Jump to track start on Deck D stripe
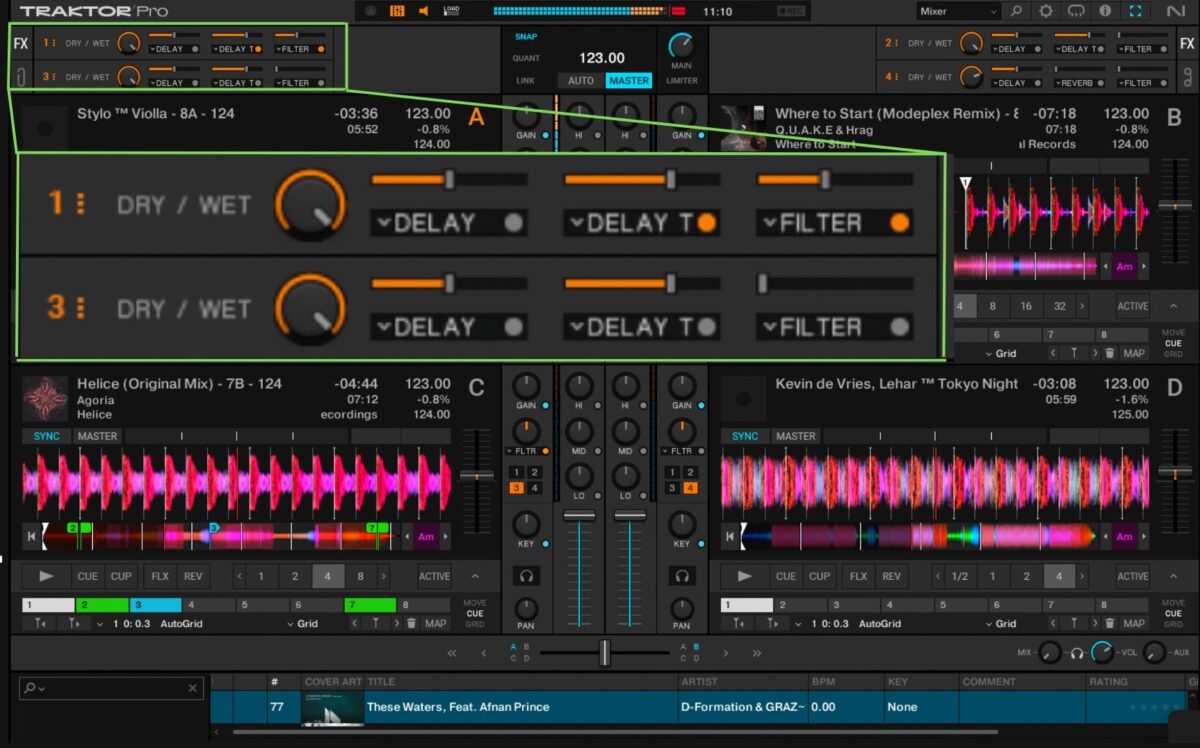Viewport: 1200px width, 748px height. (731, 537)
